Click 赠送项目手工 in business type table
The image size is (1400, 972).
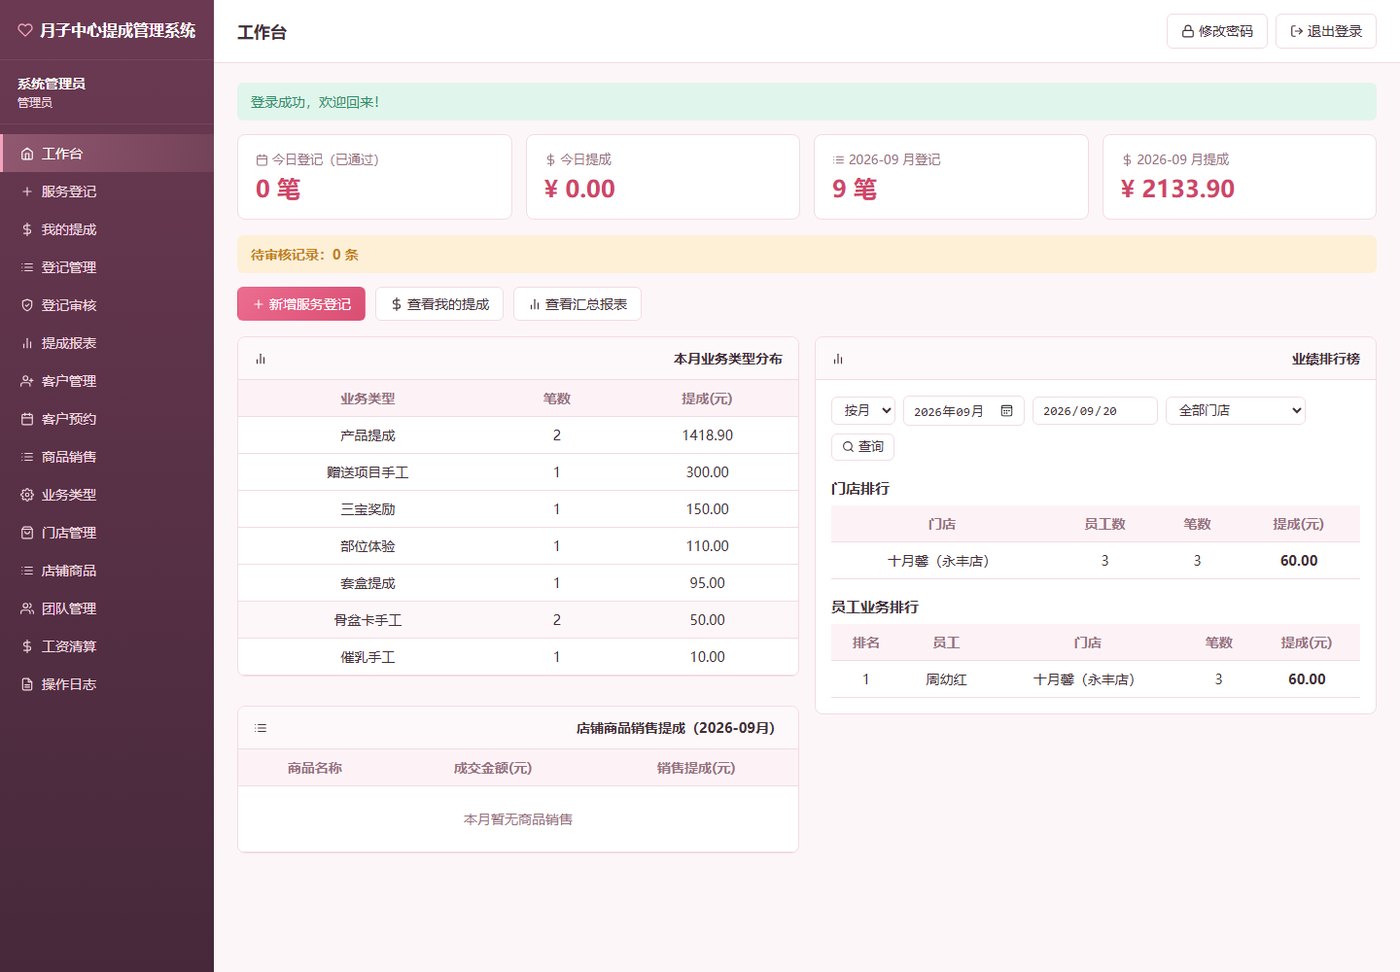click(x=368, y=473)
